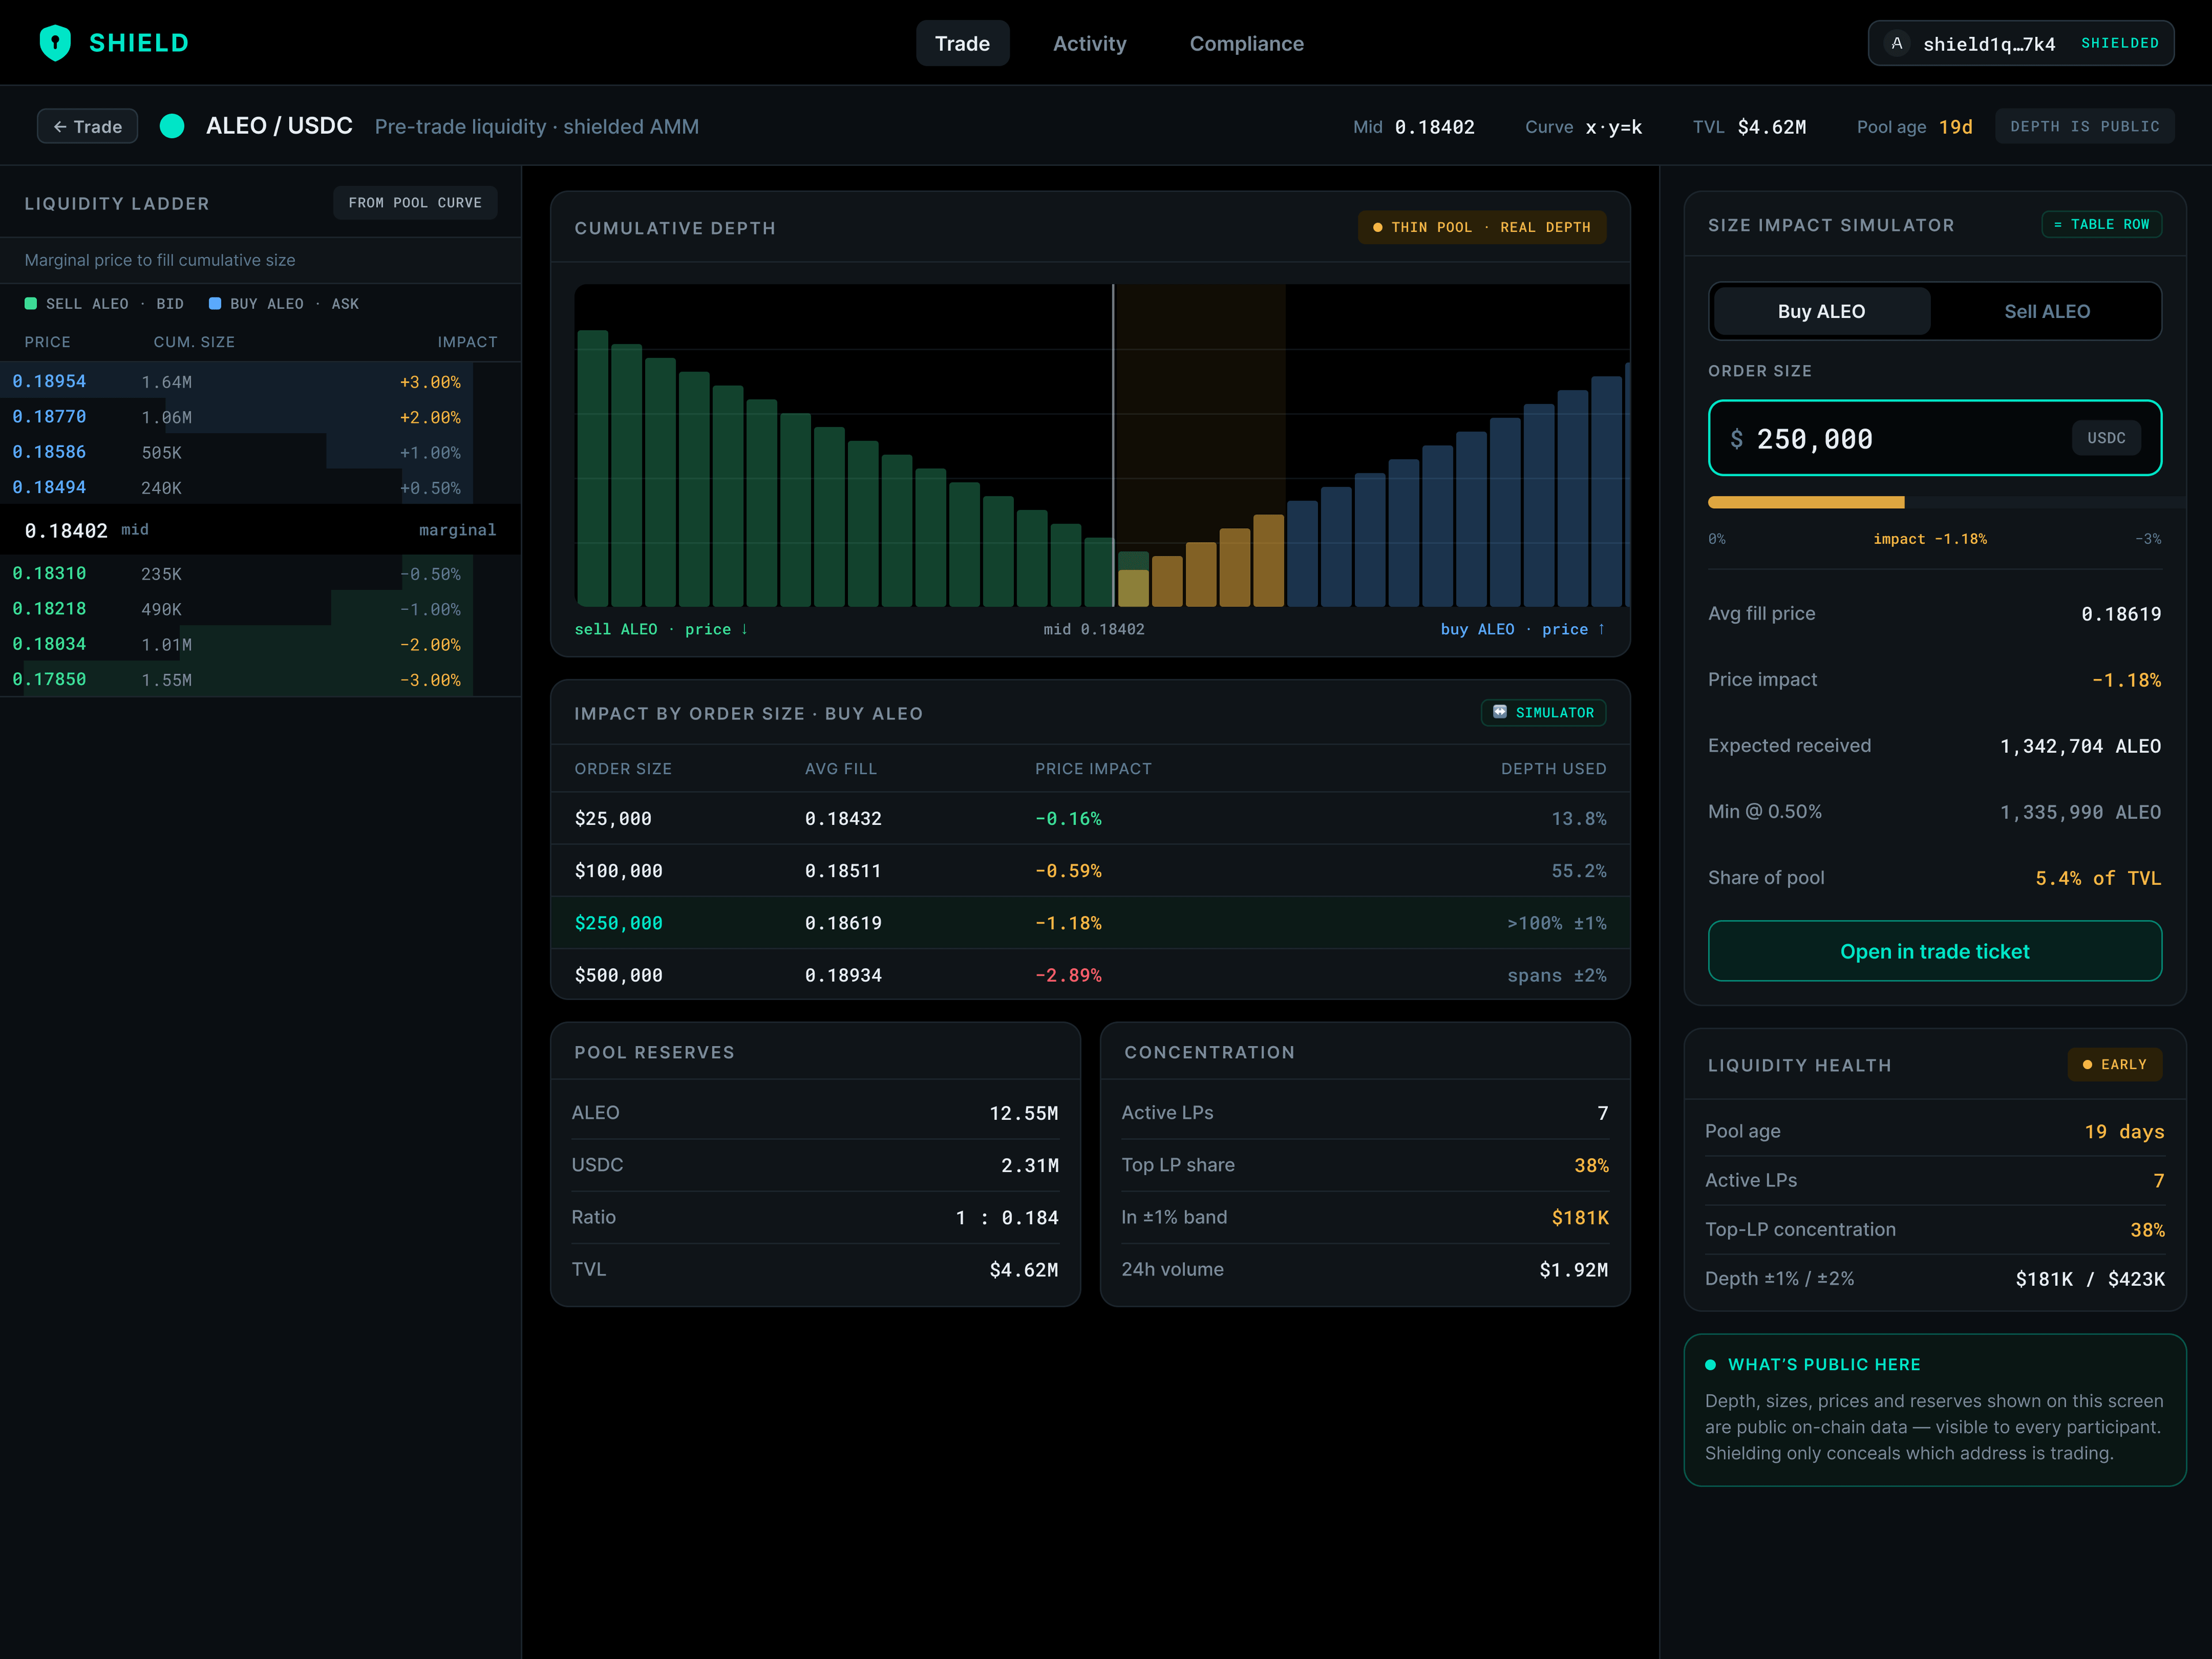
Task: Click the teal ALEO token circle icon
Action: pyautogui.click(x=172, y=126)
